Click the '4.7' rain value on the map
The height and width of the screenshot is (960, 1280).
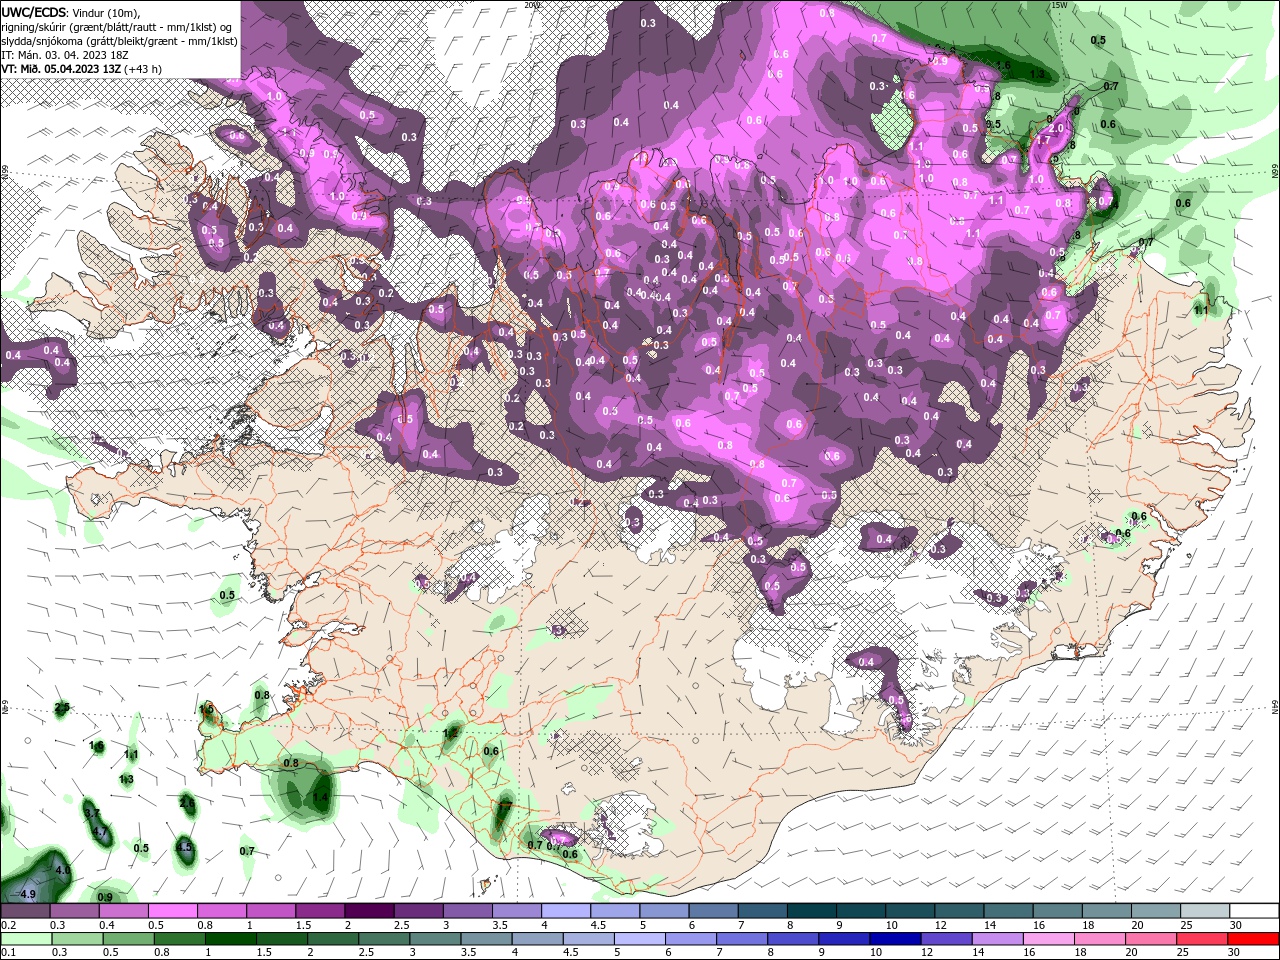pos(99,832)
